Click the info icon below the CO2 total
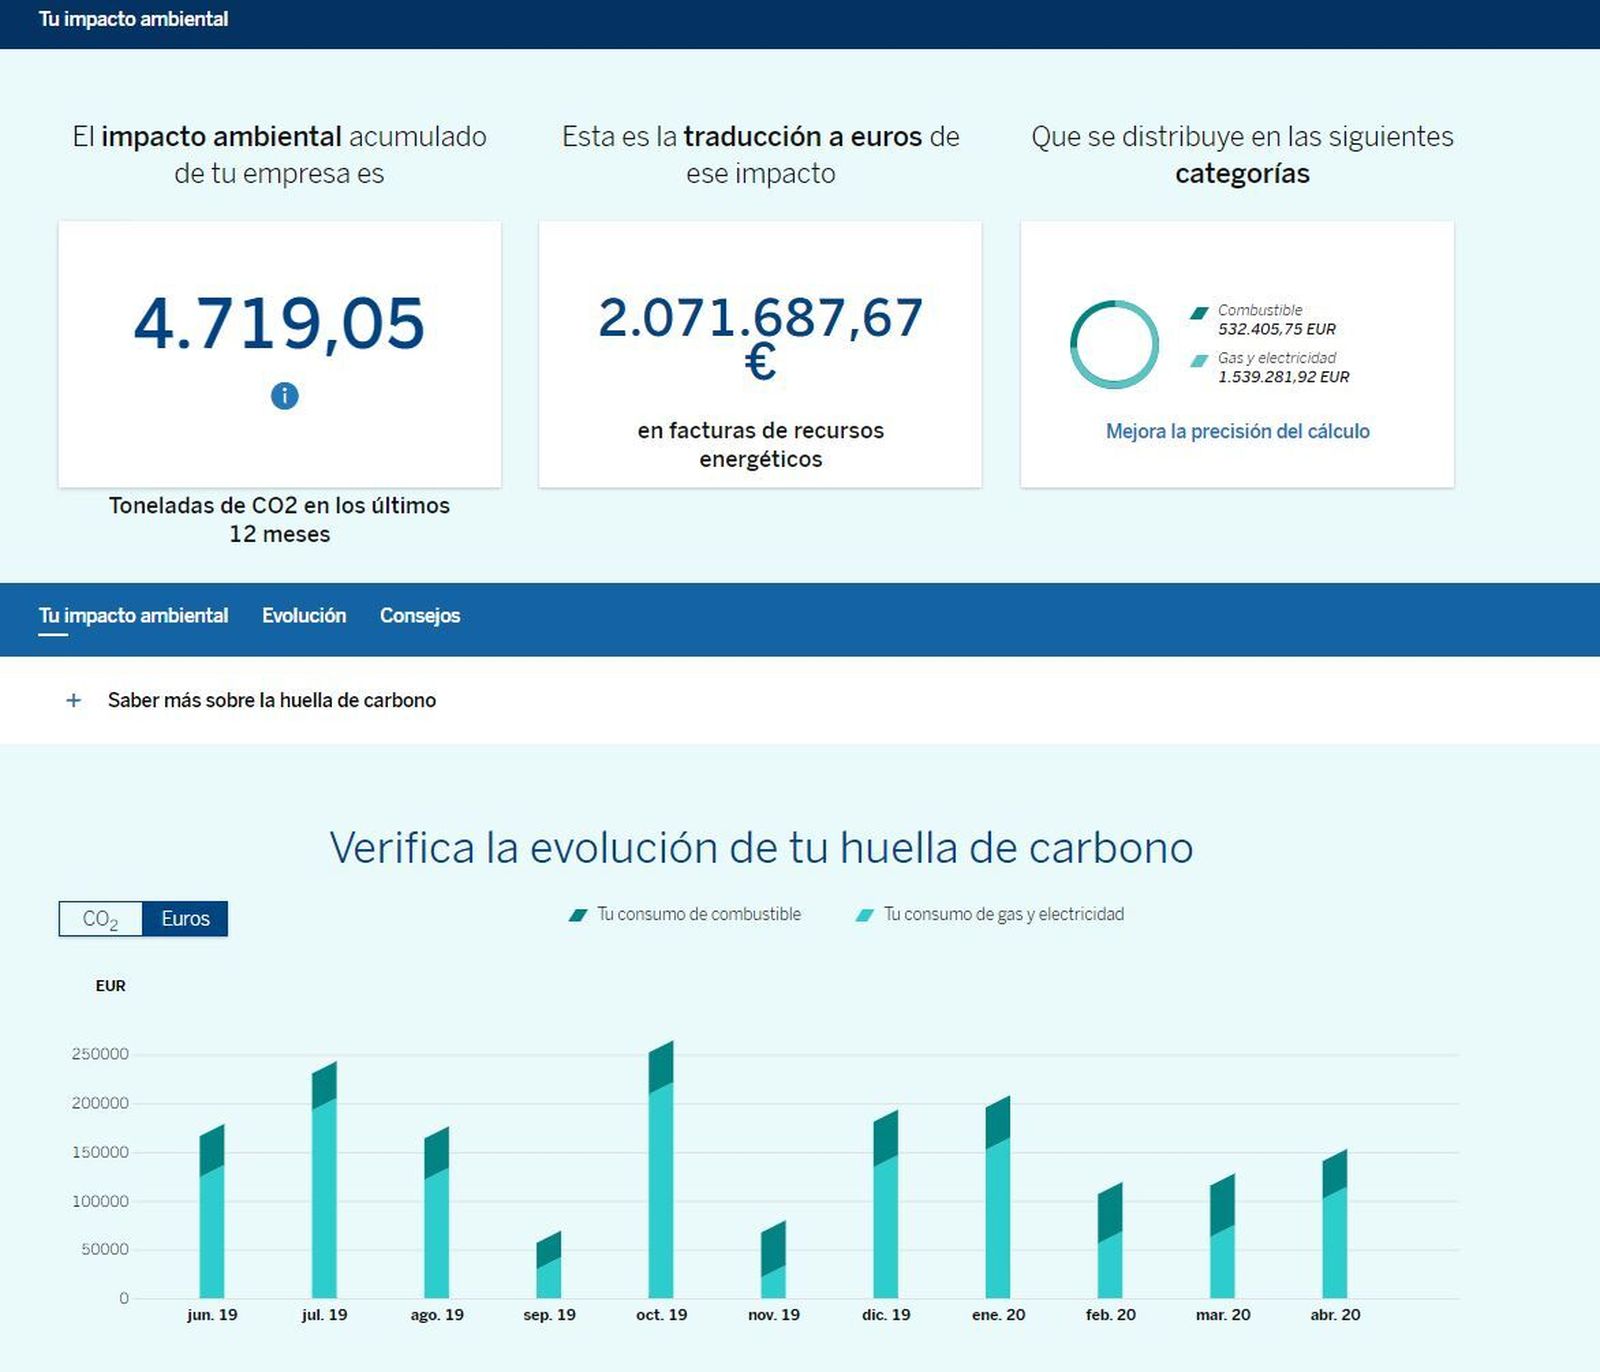 point(283,396)
